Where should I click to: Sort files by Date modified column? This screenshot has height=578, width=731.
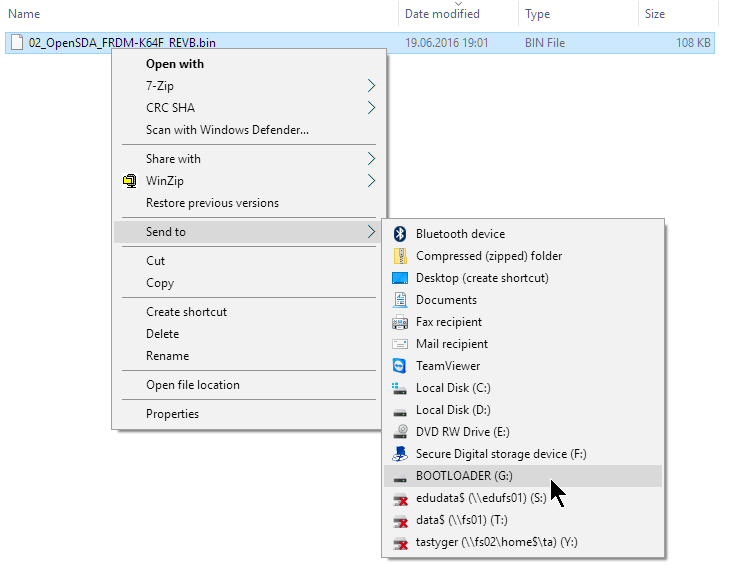coord(442,14)
